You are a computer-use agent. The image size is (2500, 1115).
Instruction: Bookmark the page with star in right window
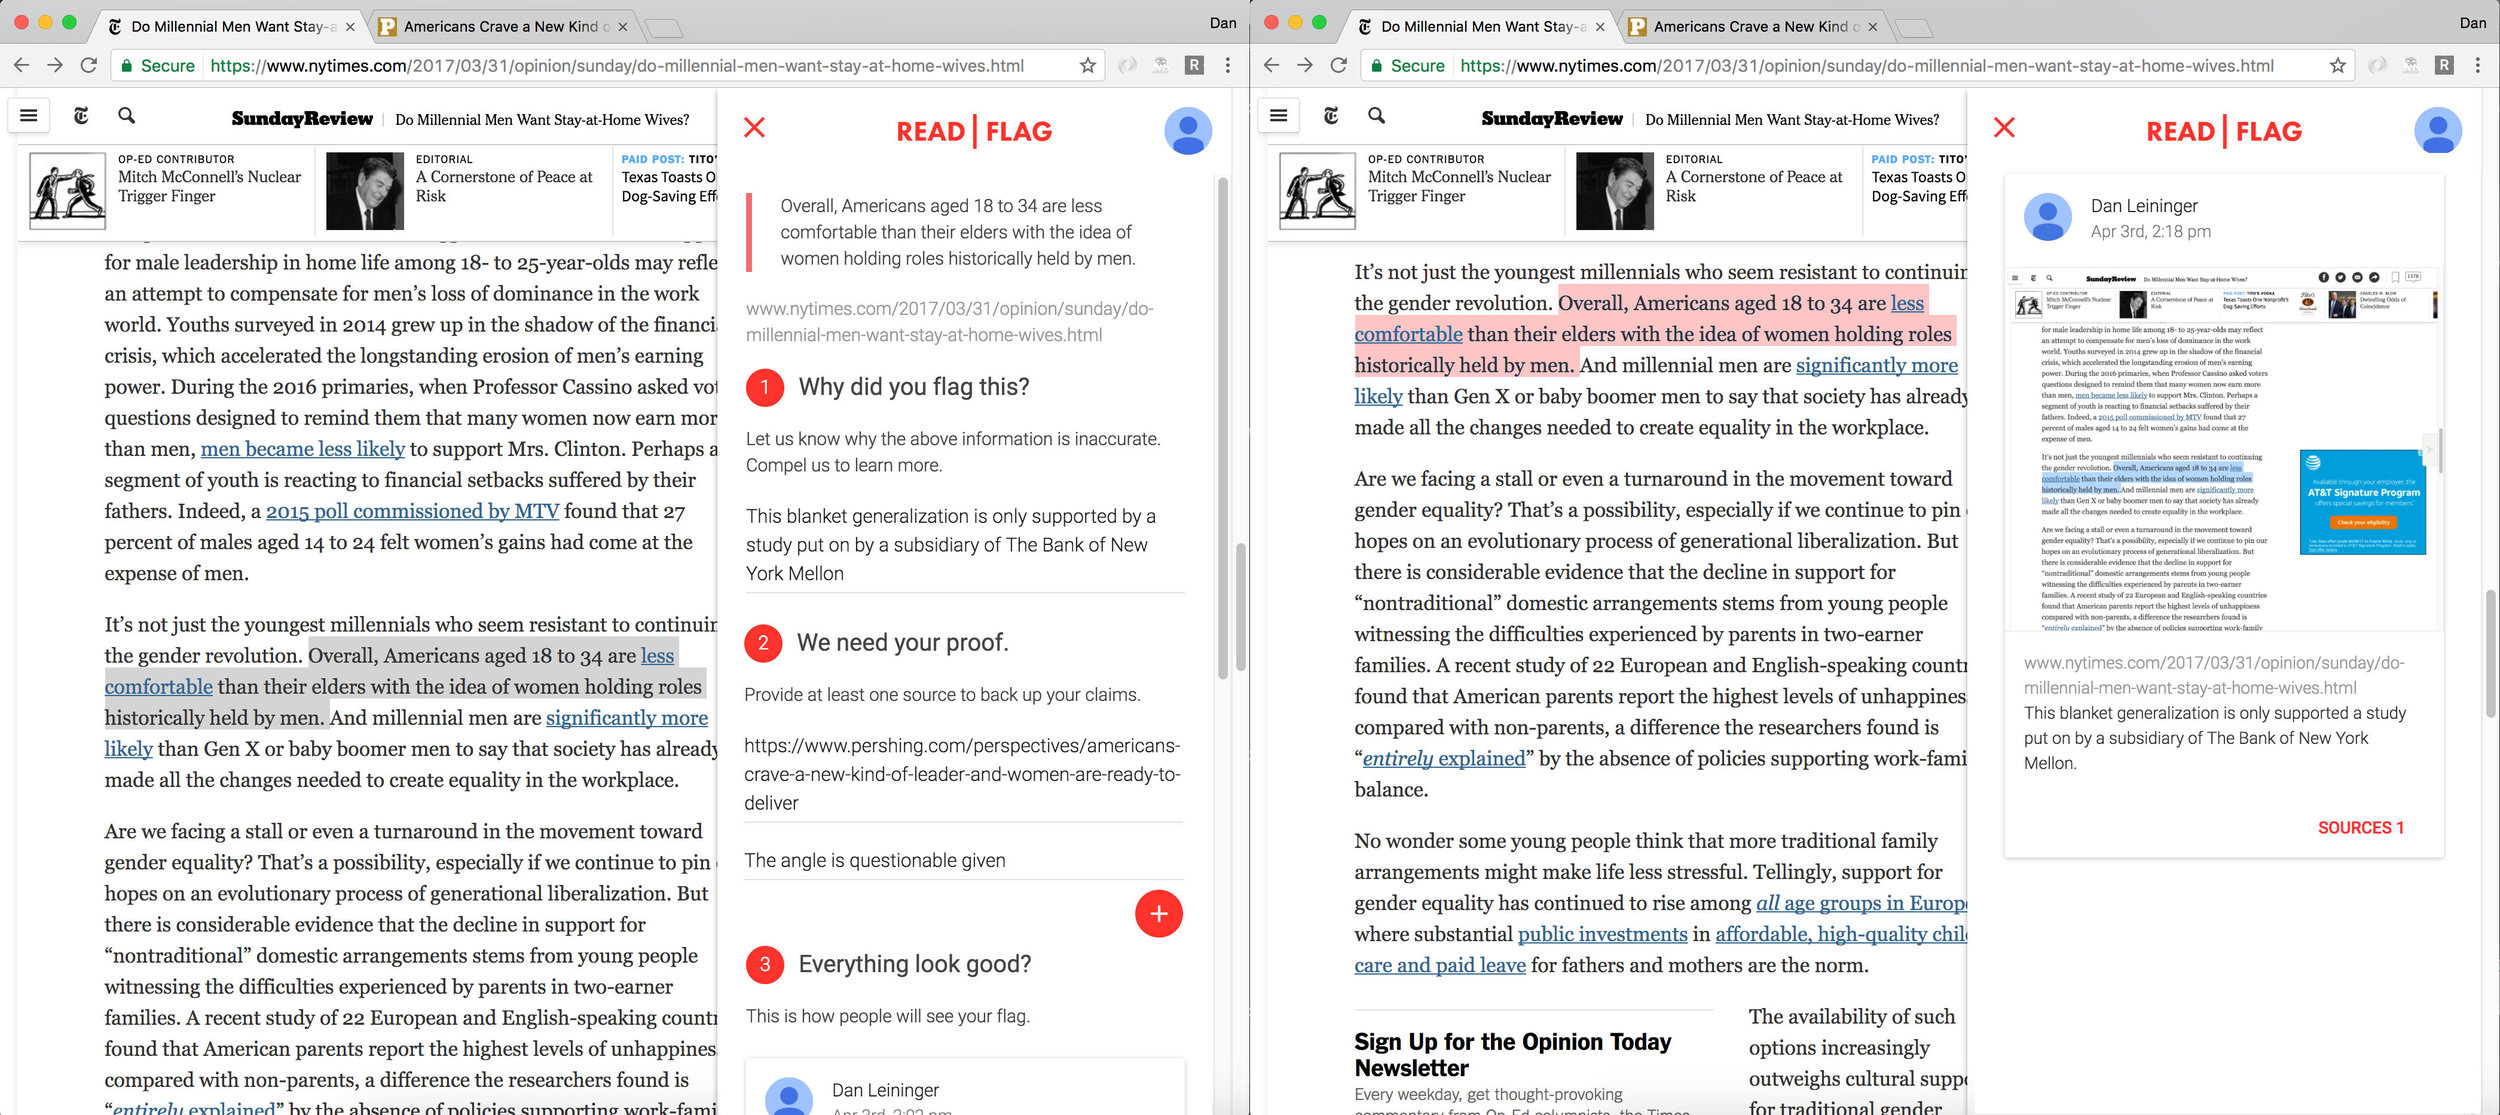(x=2337, y=66)
